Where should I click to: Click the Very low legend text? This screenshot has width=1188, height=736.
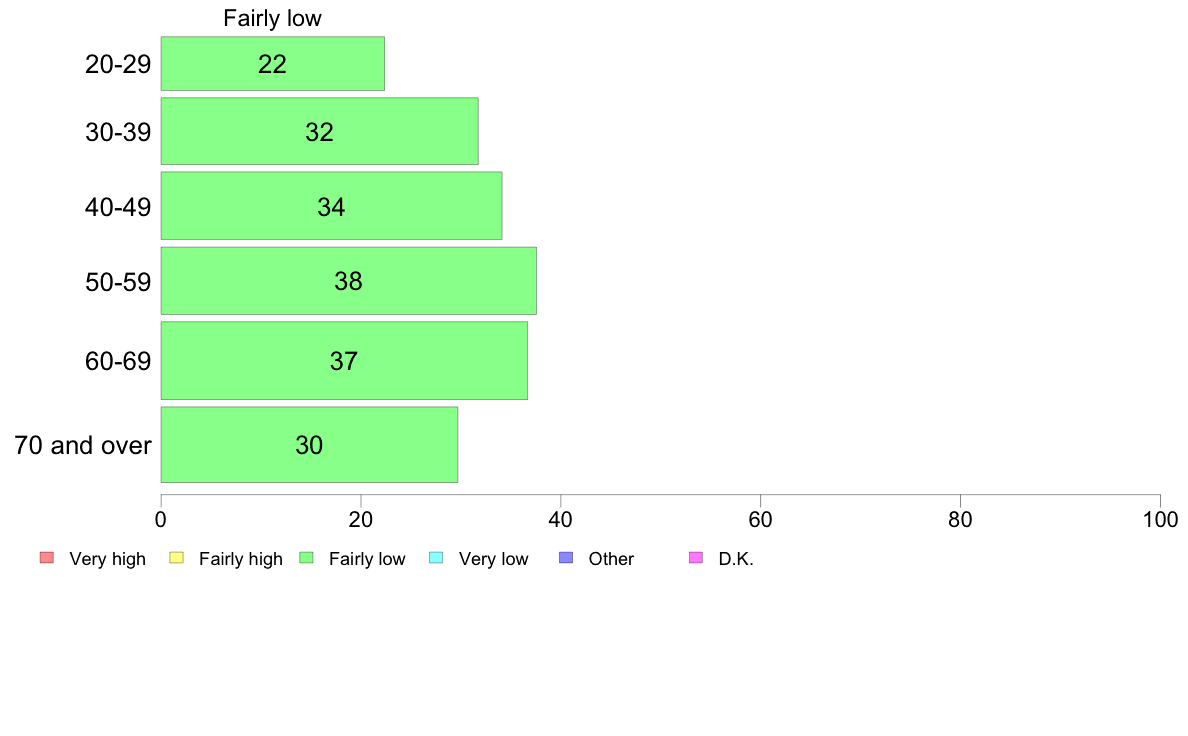coord(493,559)
